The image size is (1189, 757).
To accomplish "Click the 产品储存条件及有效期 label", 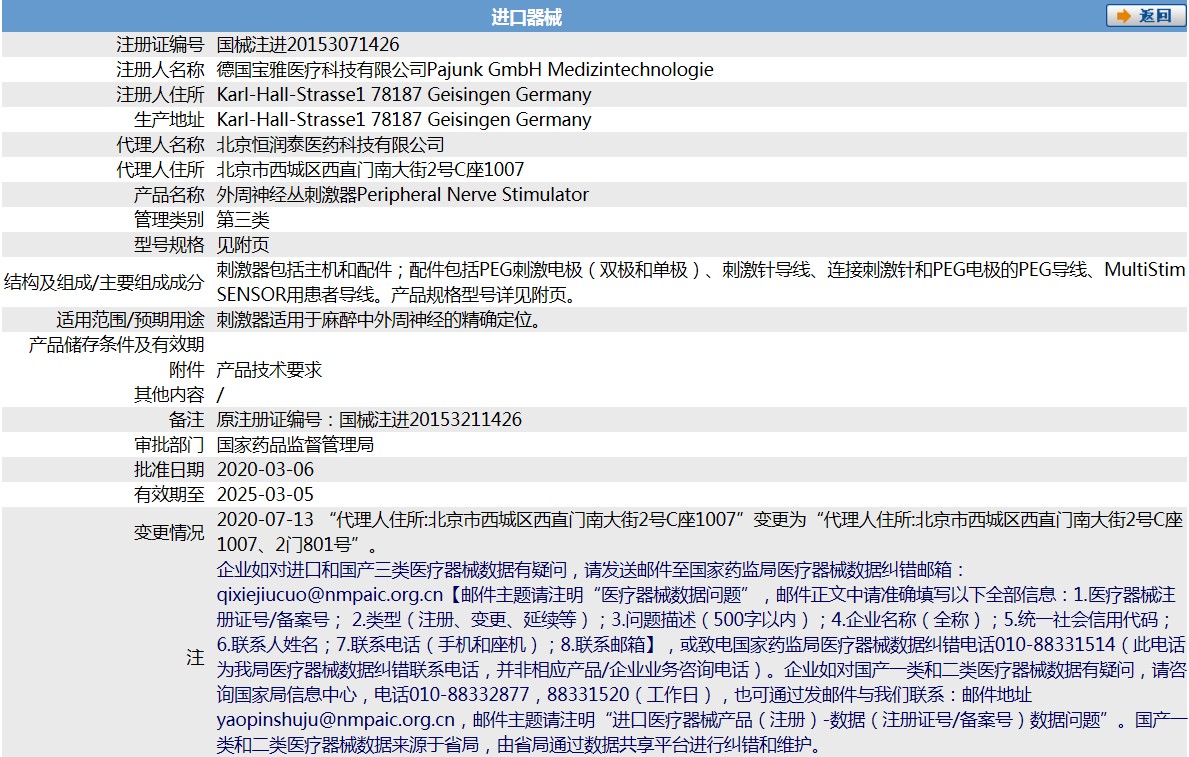I will (x=117, y=345).
